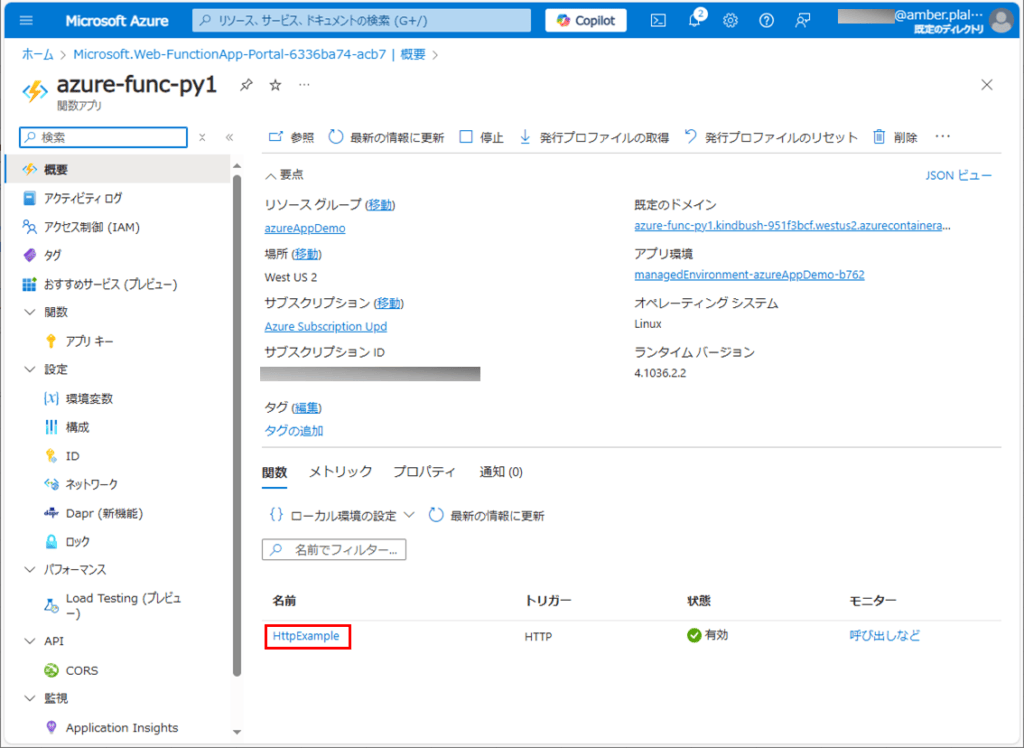The height and width of the screenshot is (748, 1024).
Task: Switch to the プロパティ tab
Action: click(424, 472)
